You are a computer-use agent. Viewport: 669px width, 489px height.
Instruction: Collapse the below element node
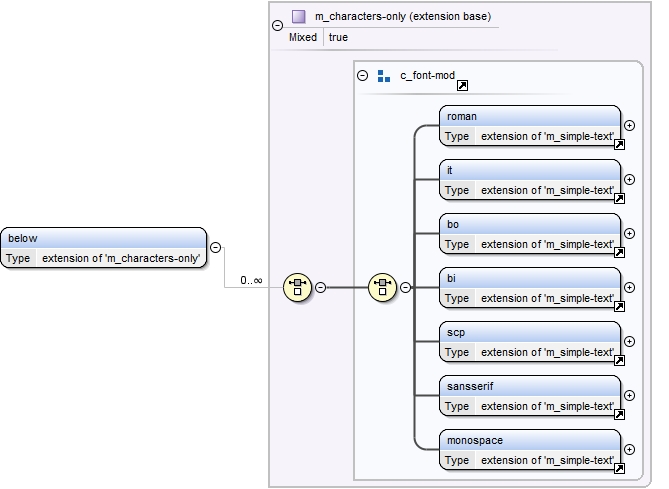pyautogui.click(x=215, y=247)
